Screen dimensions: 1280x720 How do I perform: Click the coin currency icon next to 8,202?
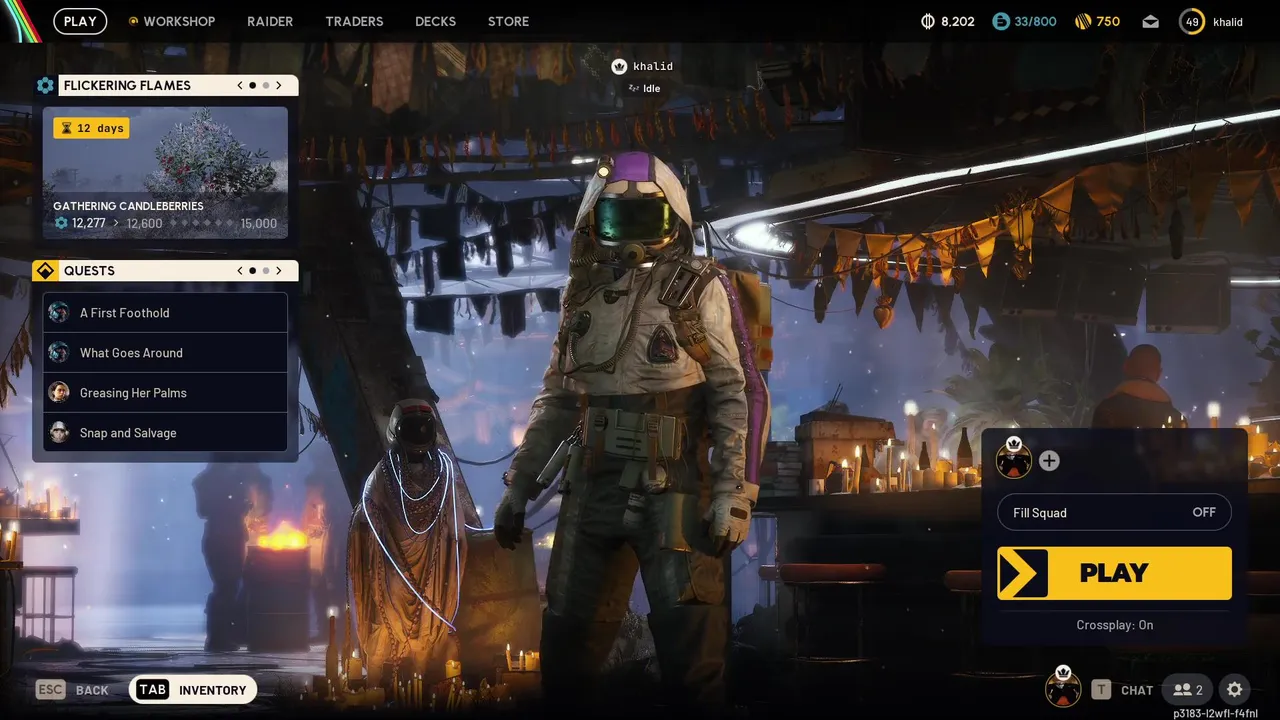[x=928, y=21]
